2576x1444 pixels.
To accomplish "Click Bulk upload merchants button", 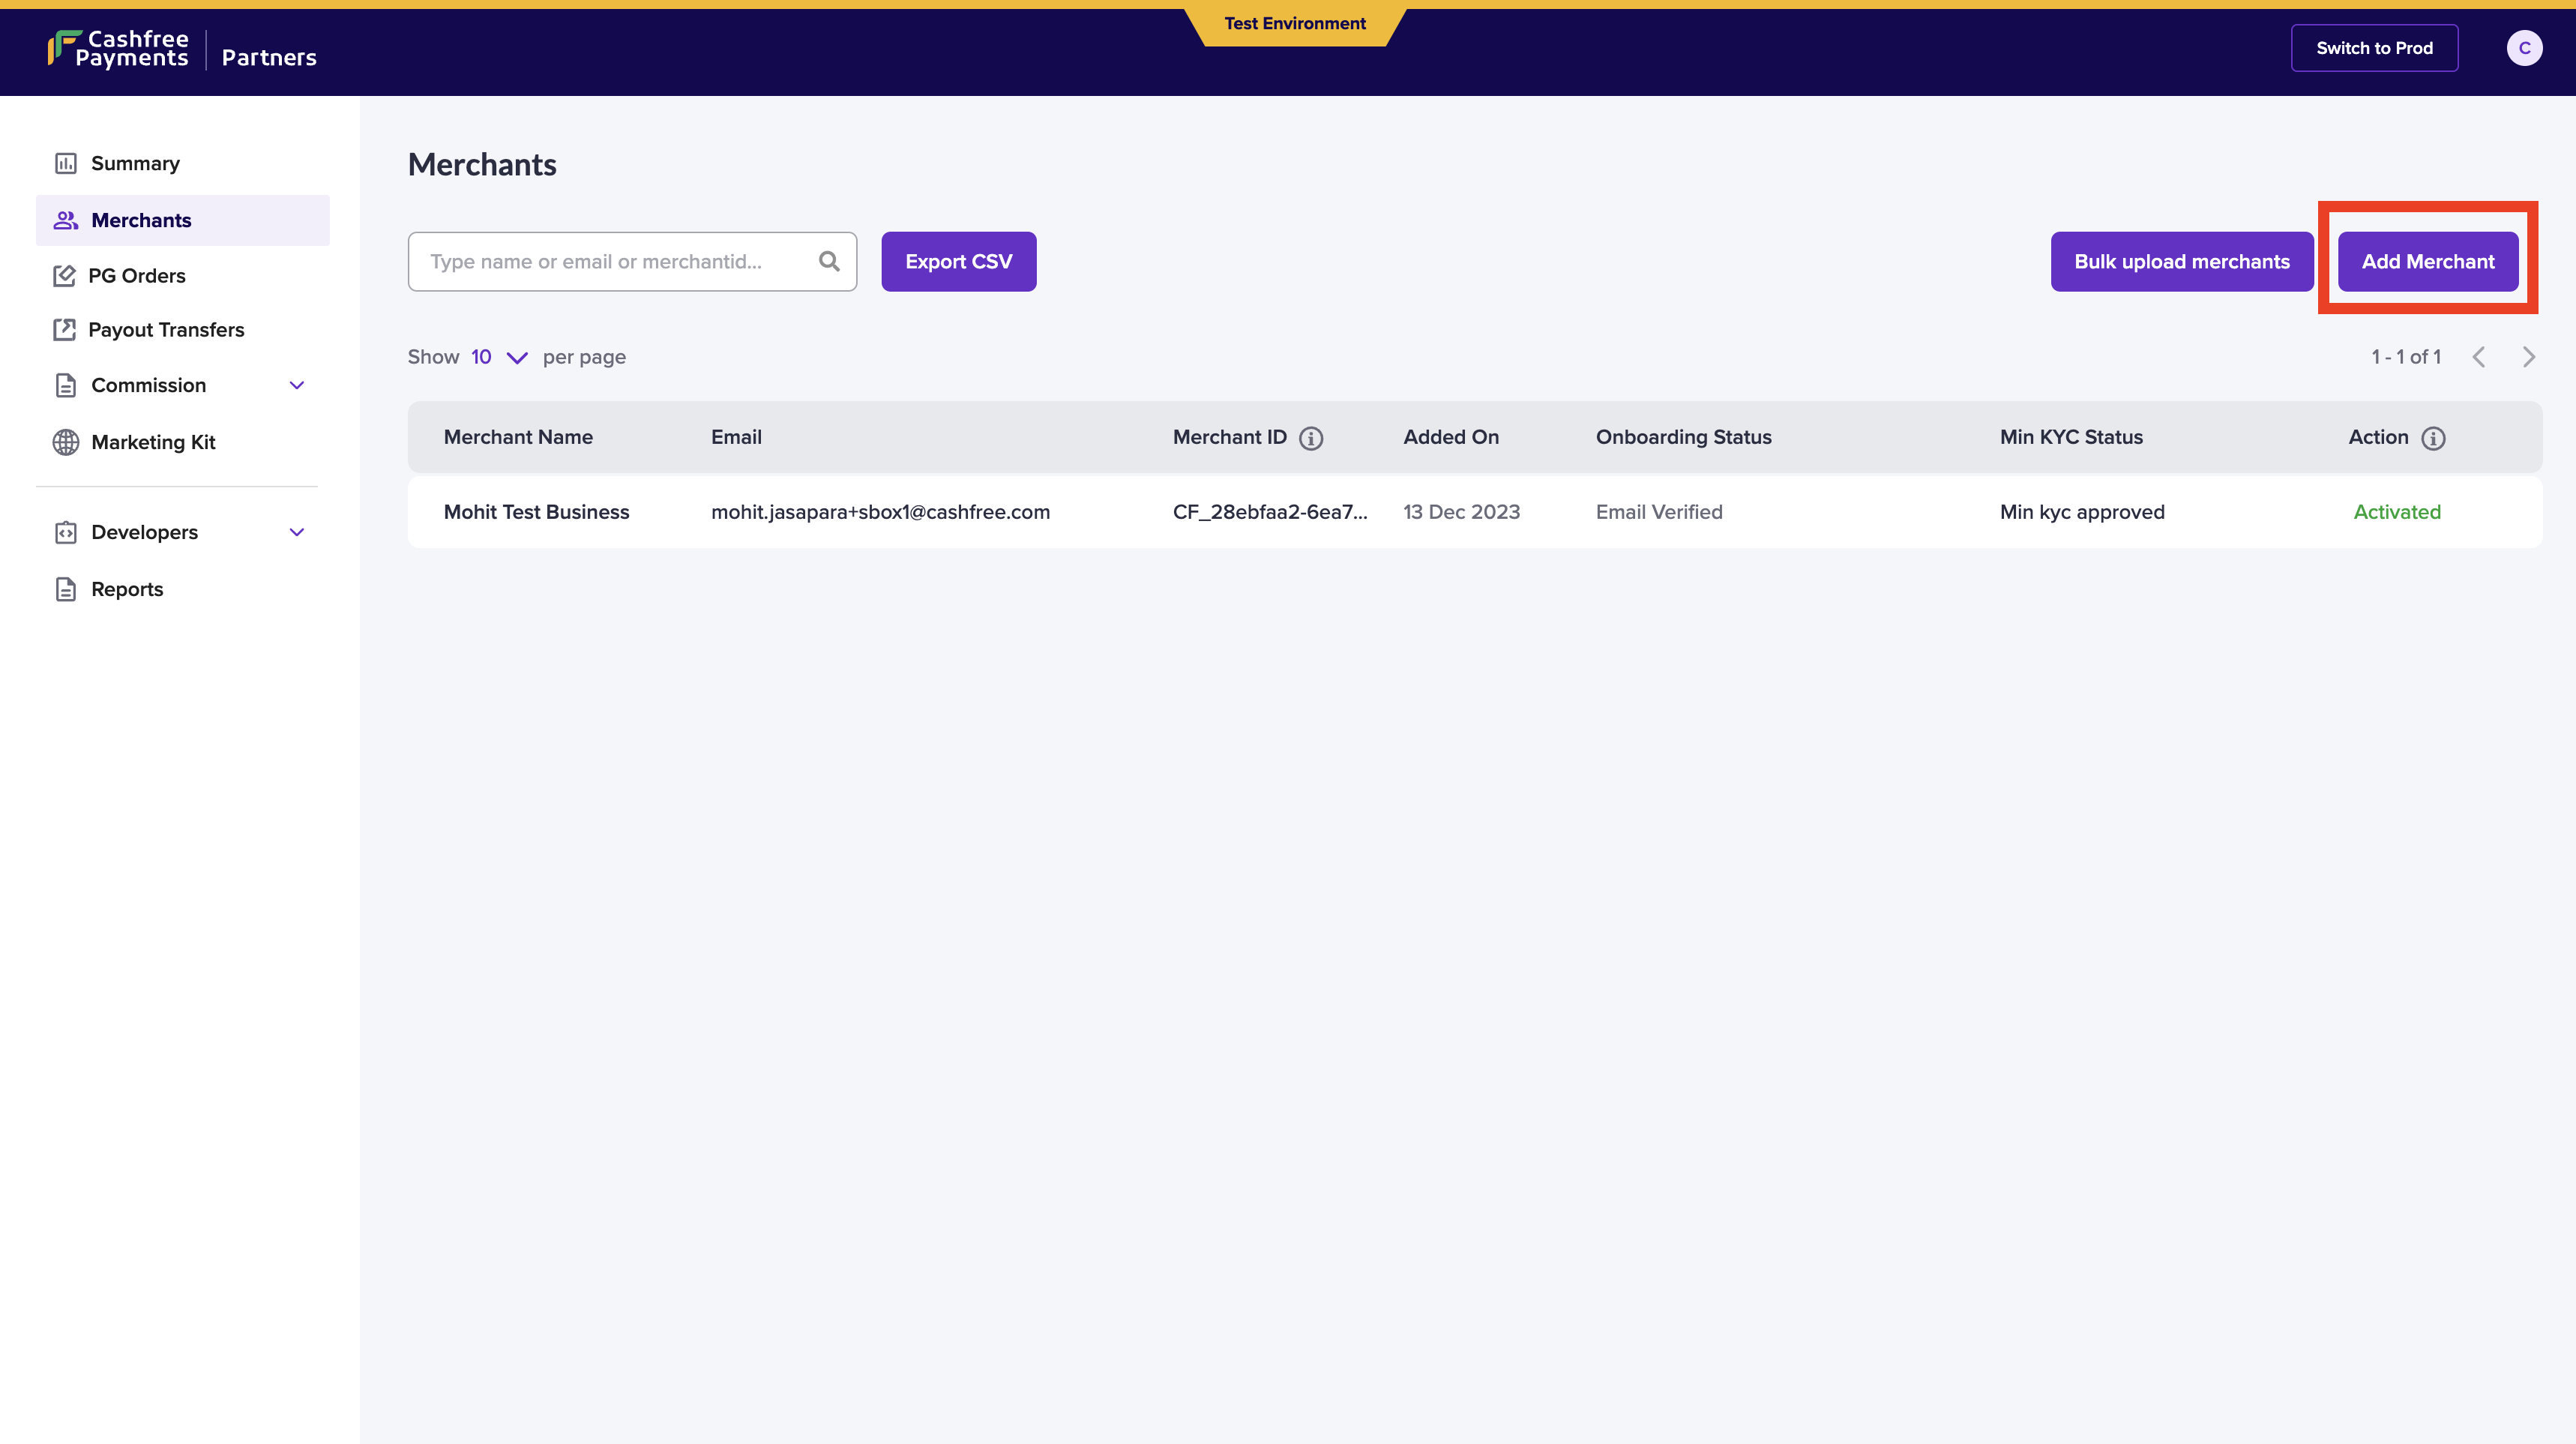I will click(x=2181, y=262).
